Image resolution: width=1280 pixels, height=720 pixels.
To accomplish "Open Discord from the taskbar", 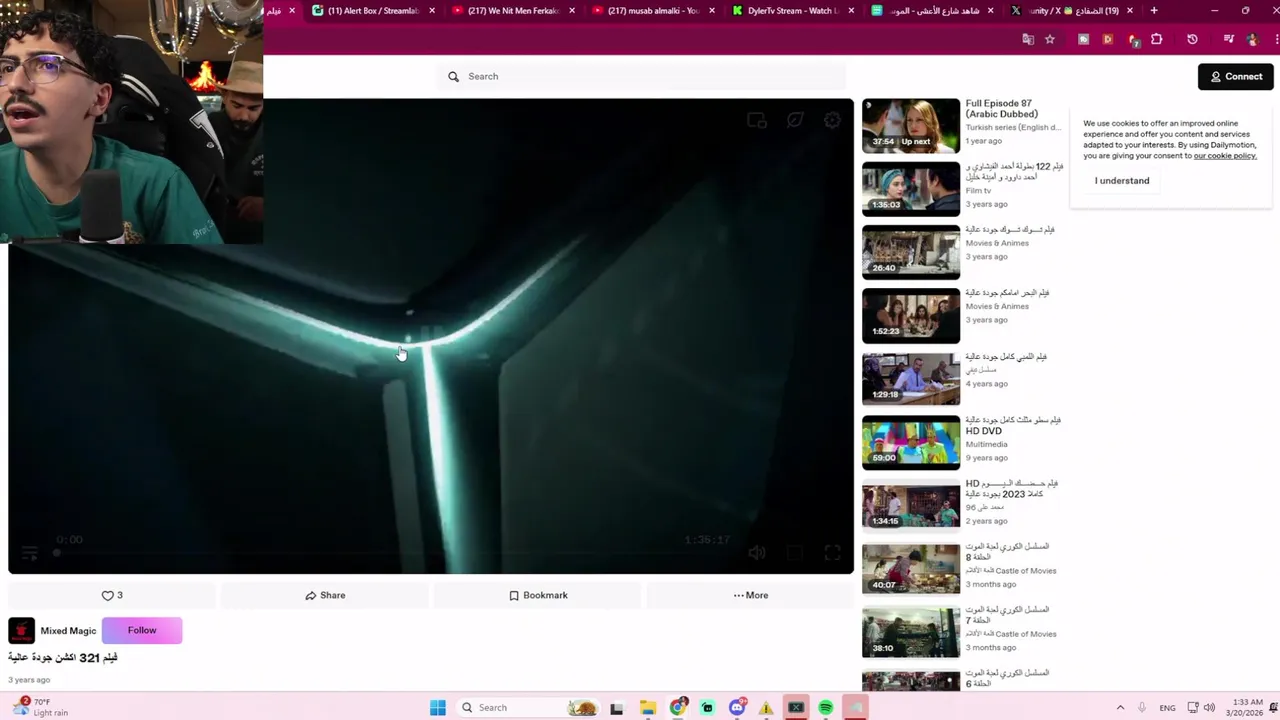I will point(737,708).
